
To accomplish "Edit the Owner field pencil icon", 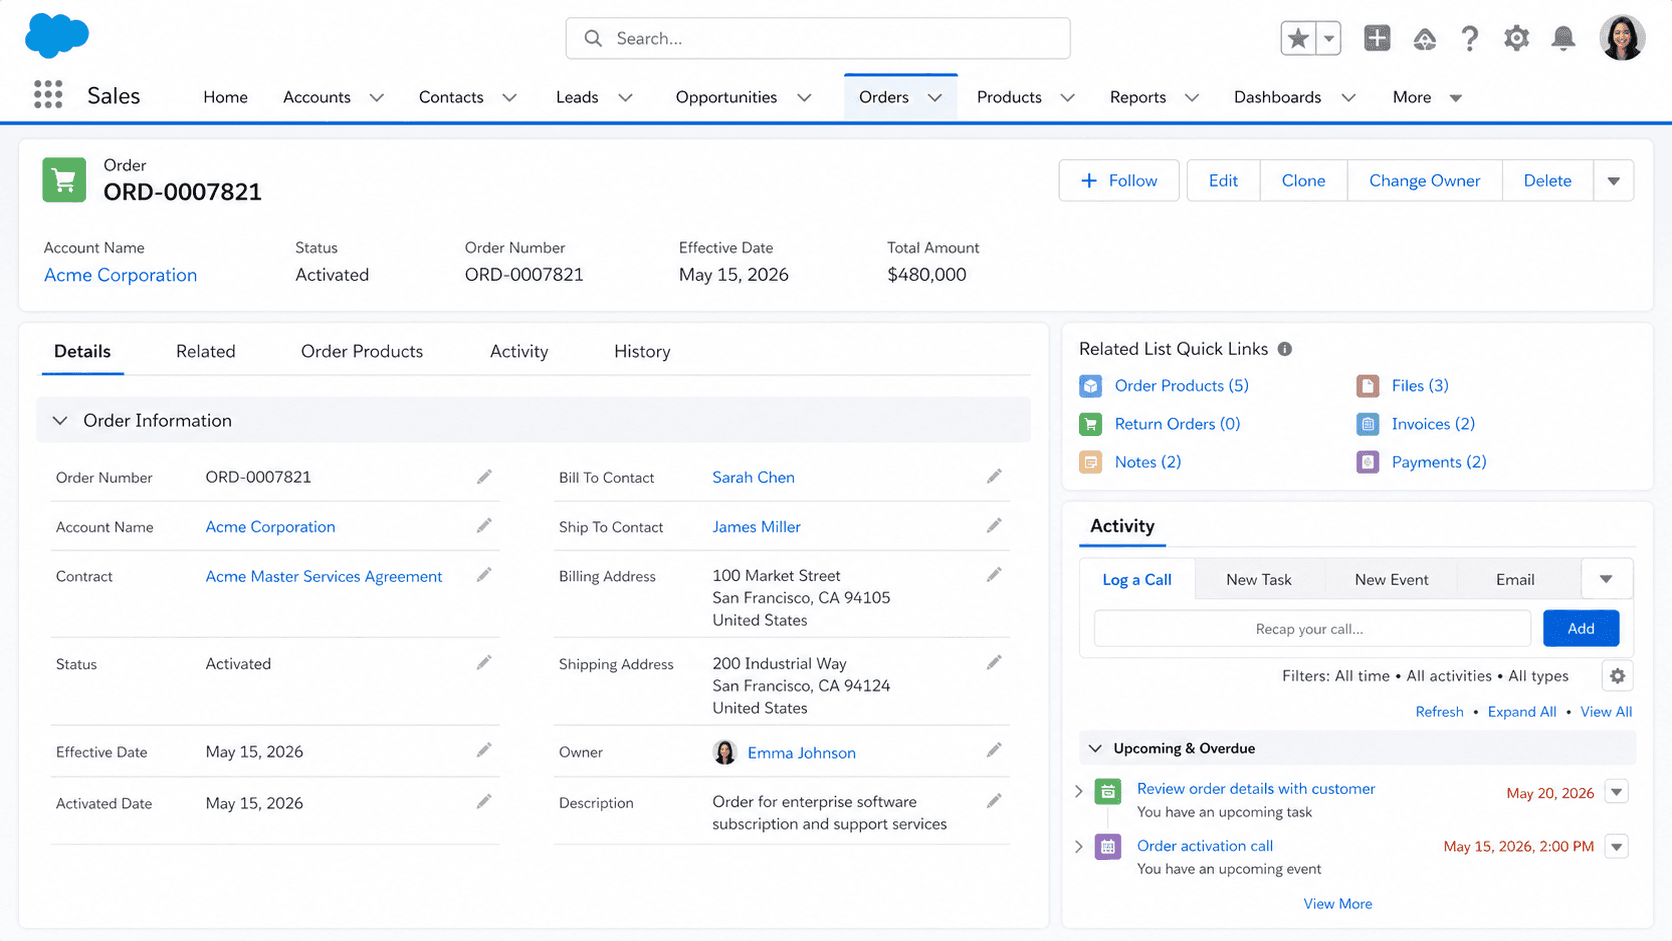I will pyautogui.click(x=994, y=751).
